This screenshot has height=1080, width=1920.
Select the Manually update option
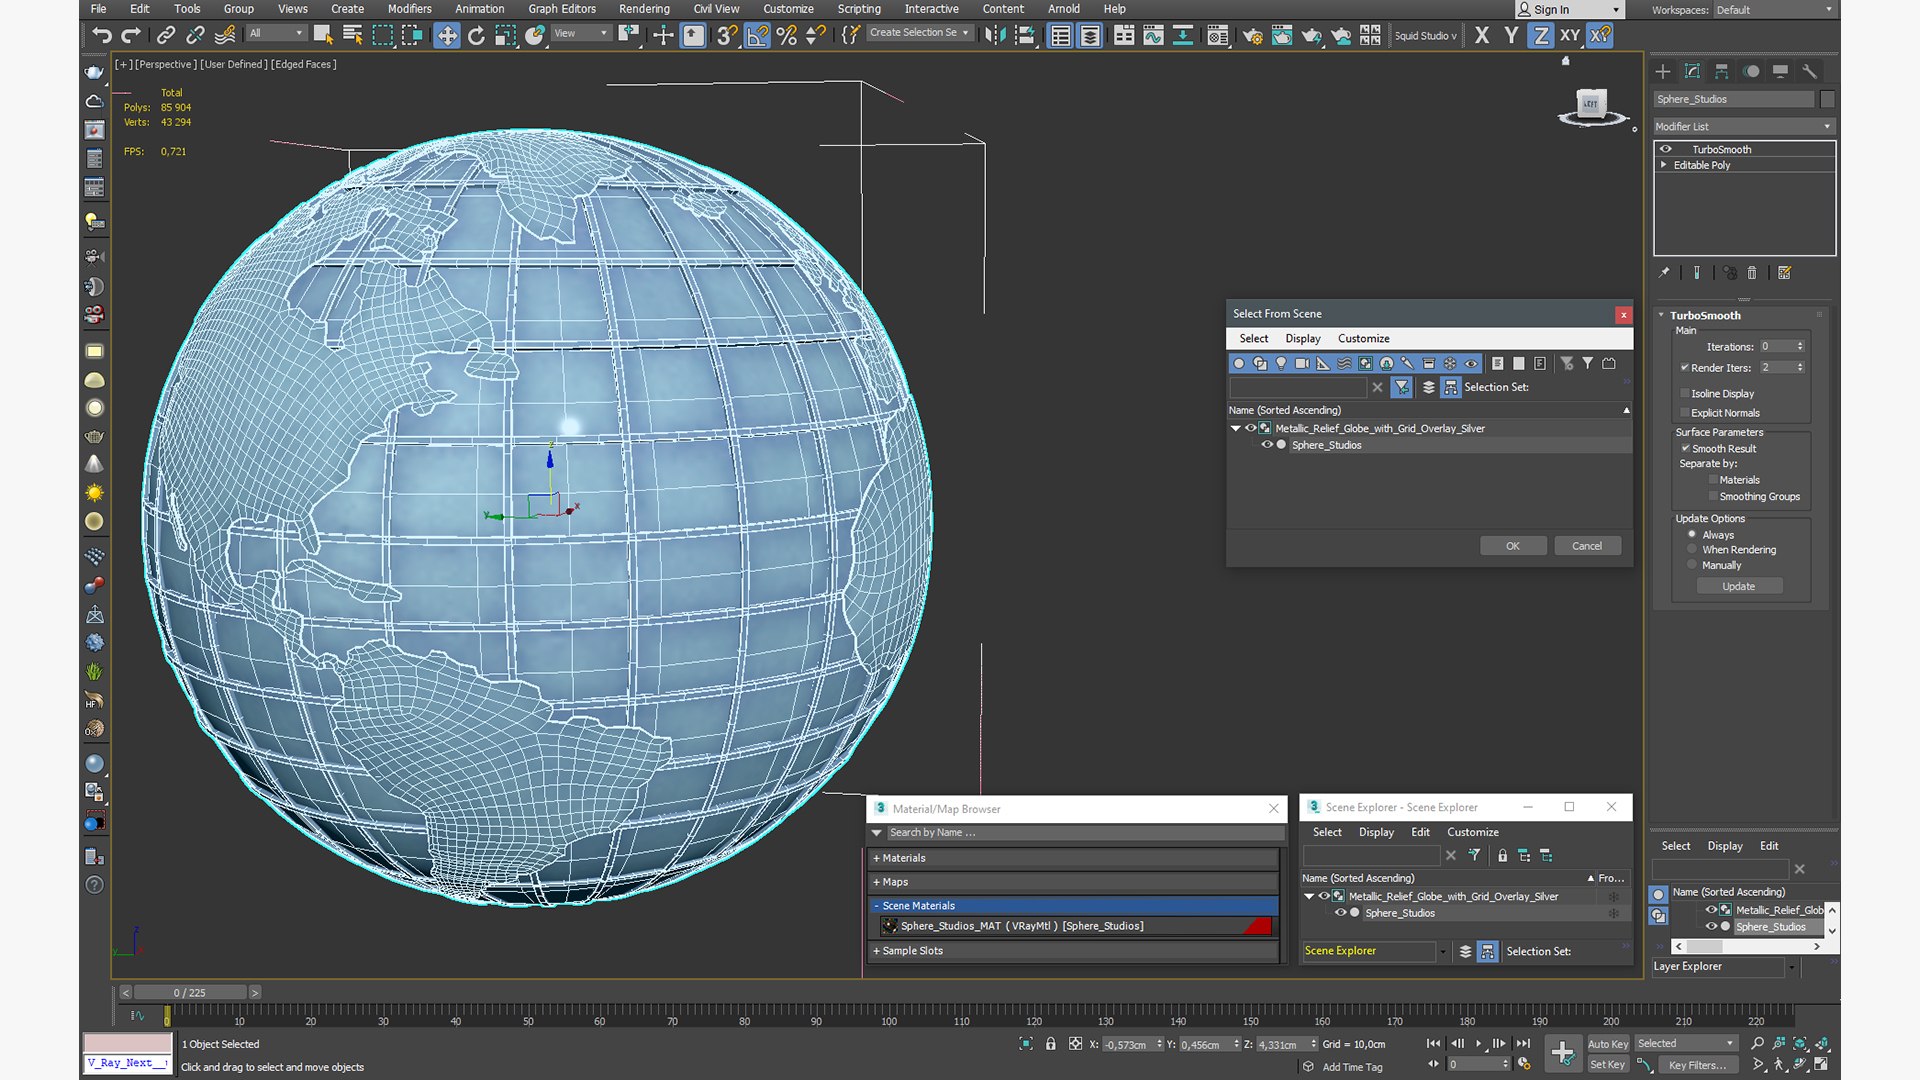pyautogui.click(x=1692, y=565)
